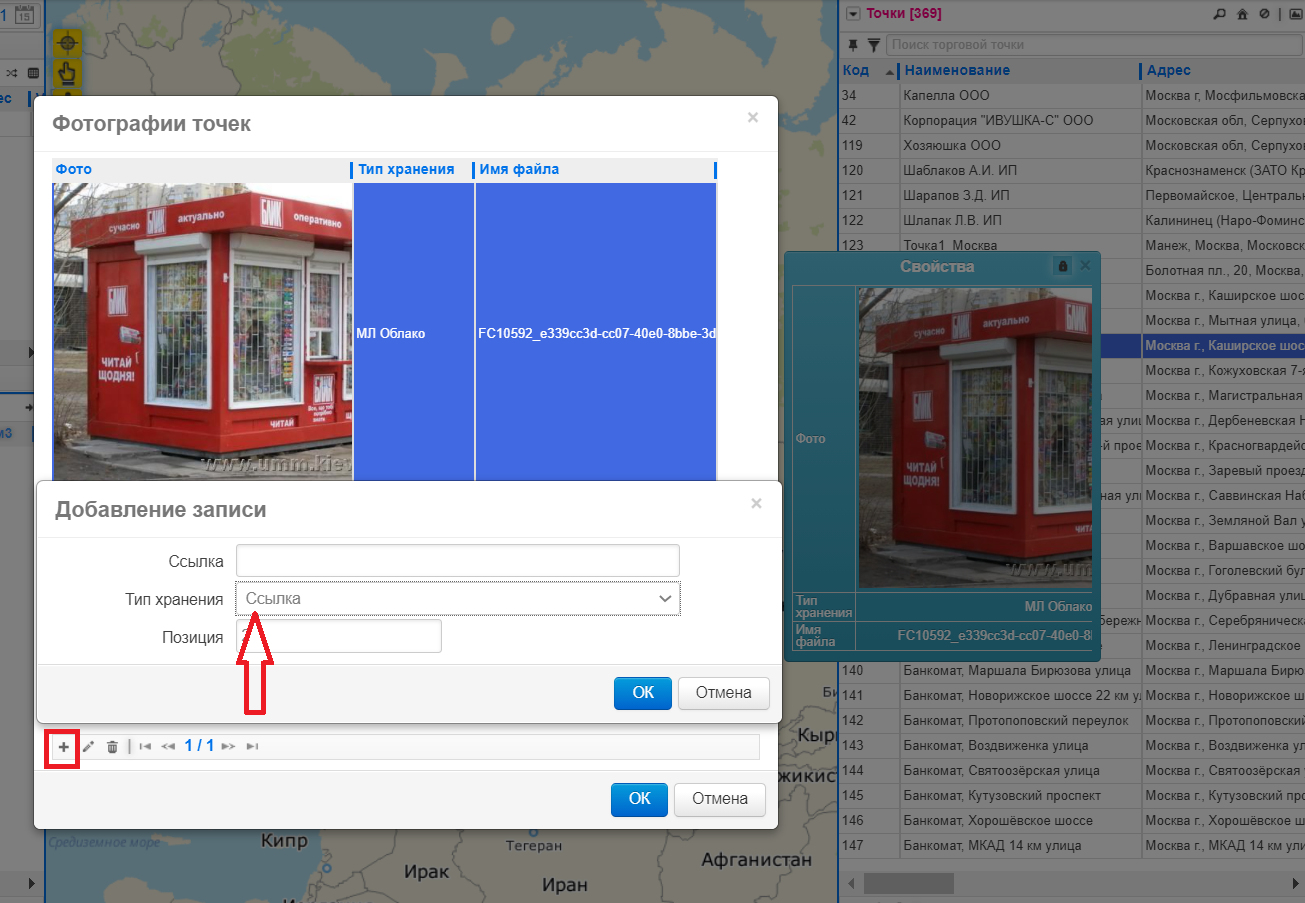Select row Точка1_Москва
Image resolution: width=1305 pixels, height=903 pixels.
point(1072,245)
